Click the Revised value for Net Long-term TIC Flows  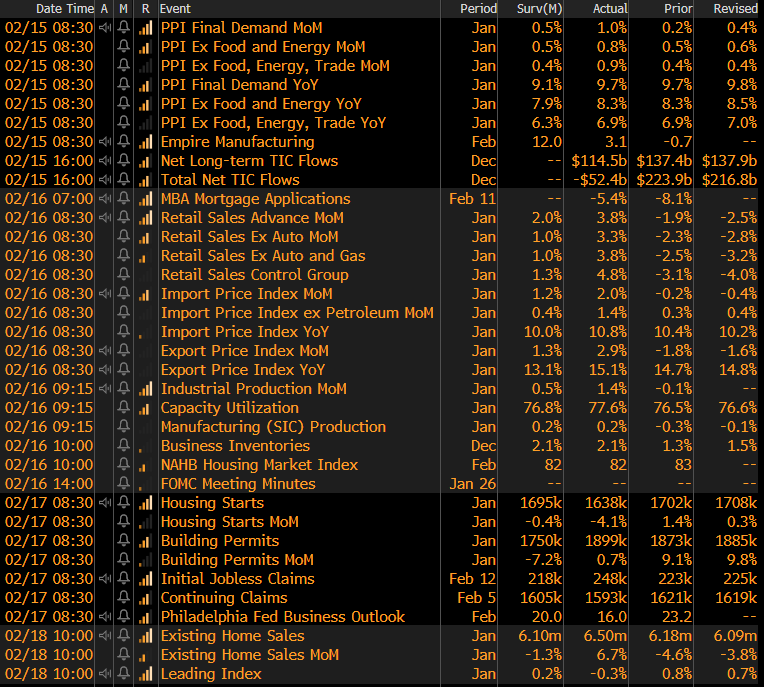[x=729, y=161]
